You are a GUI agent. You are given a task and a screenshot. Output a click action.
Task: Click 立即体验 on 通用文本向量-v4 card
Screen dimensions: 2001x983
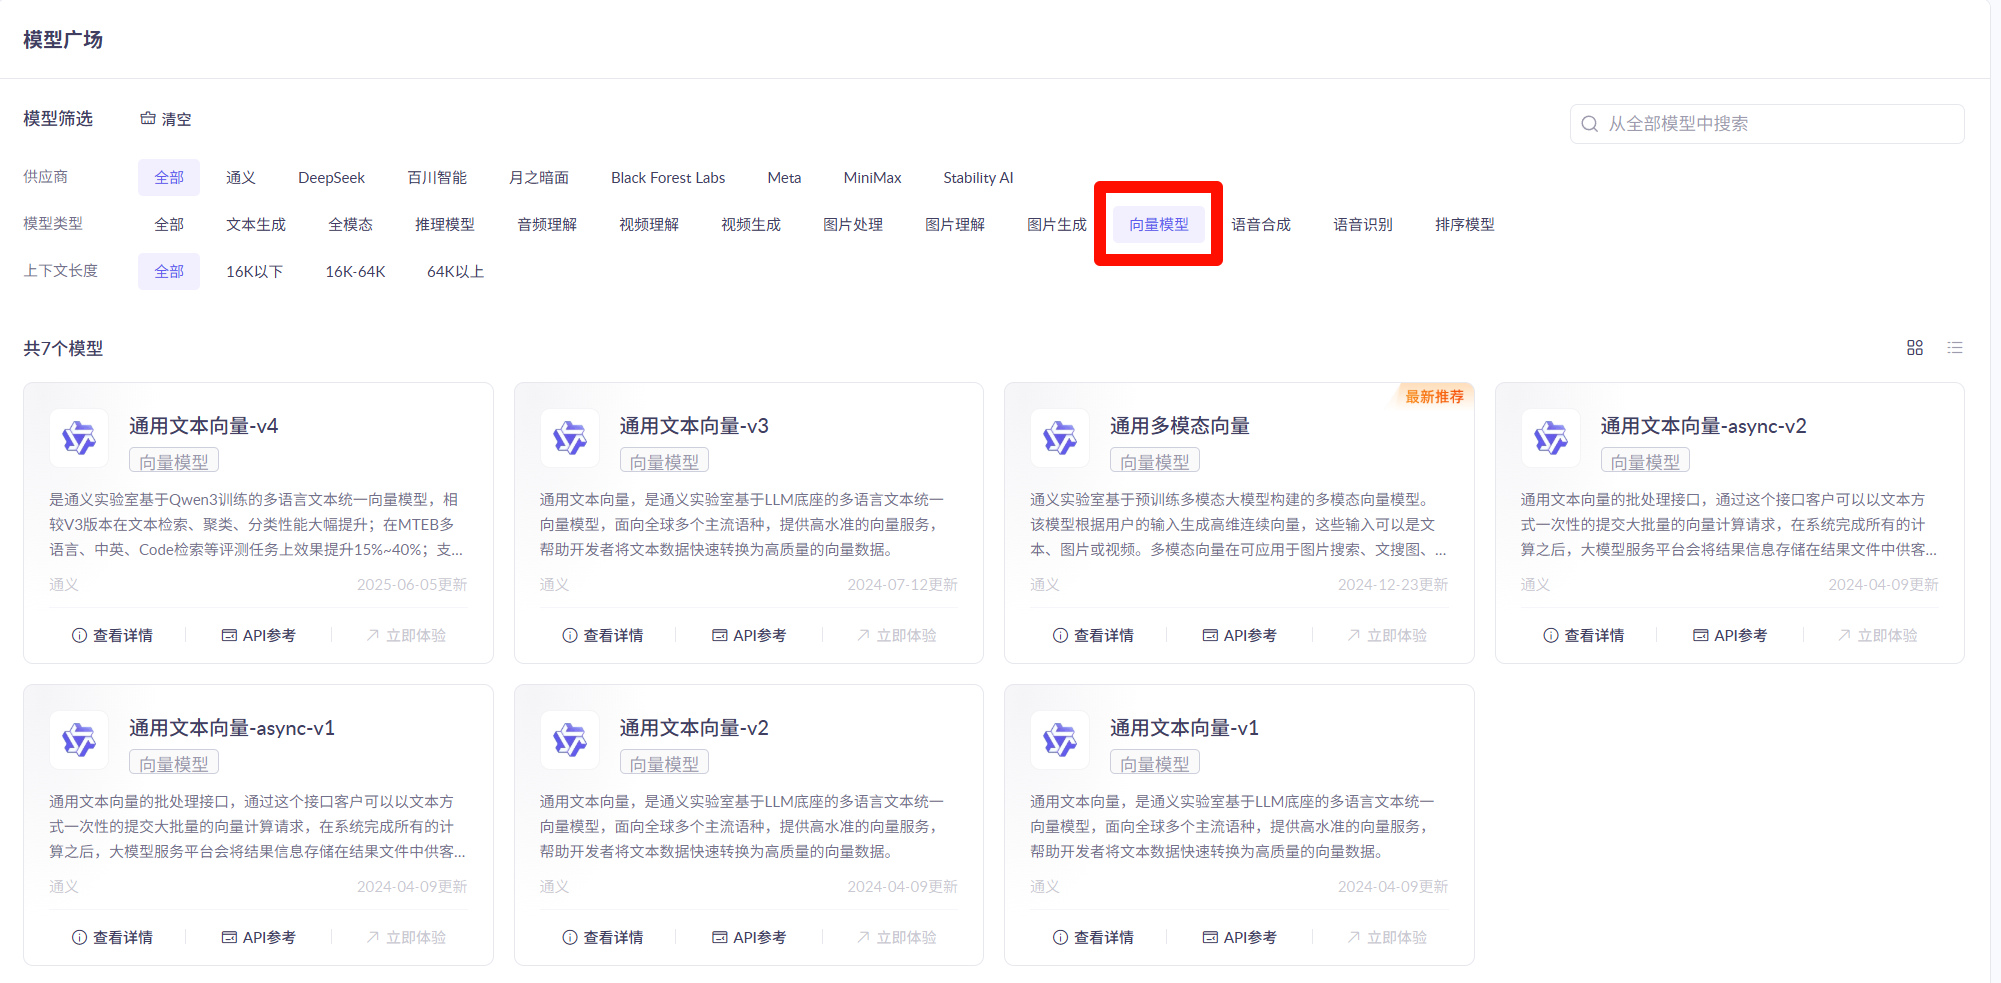tap(406, 636)
